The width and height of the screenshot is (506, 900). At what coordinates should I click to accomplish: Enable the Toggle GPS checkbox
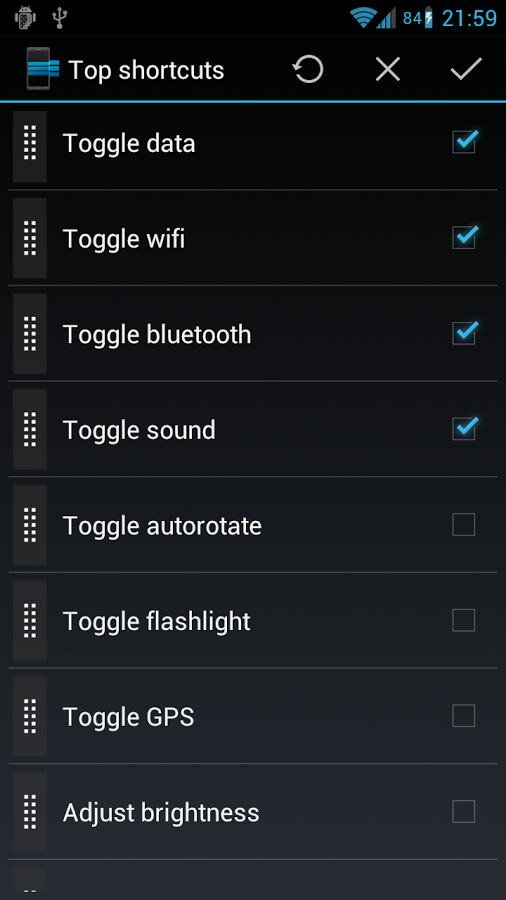(x=464, y=716)
